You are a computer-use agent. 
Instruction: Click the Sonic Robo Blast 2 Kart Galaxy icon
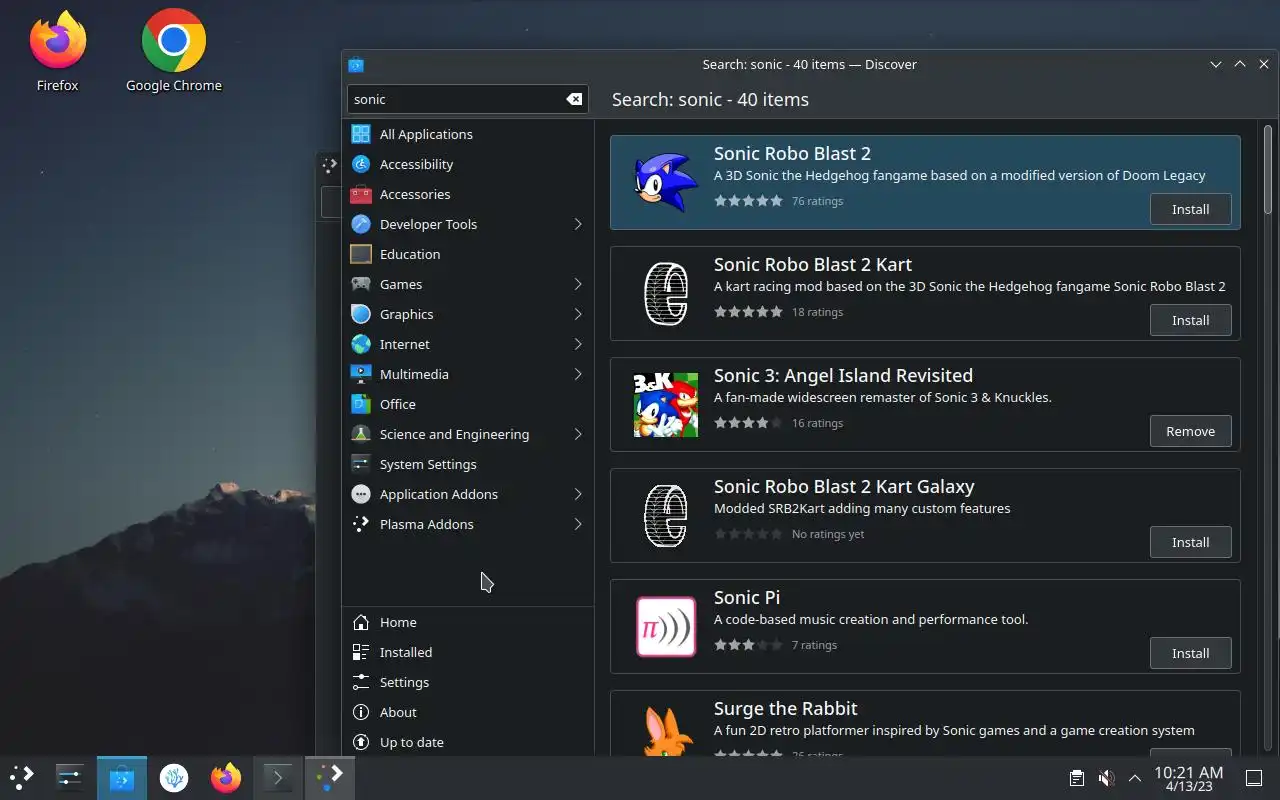point(666,515)
